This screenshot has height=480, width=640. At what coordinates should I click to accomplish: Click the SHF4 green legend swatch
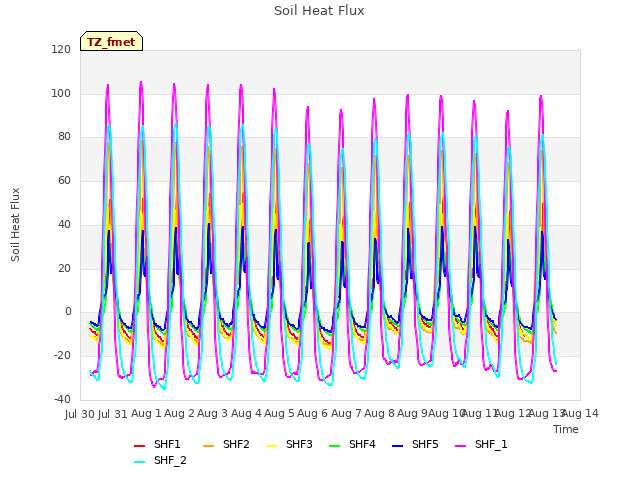click(x=334, y=446)
